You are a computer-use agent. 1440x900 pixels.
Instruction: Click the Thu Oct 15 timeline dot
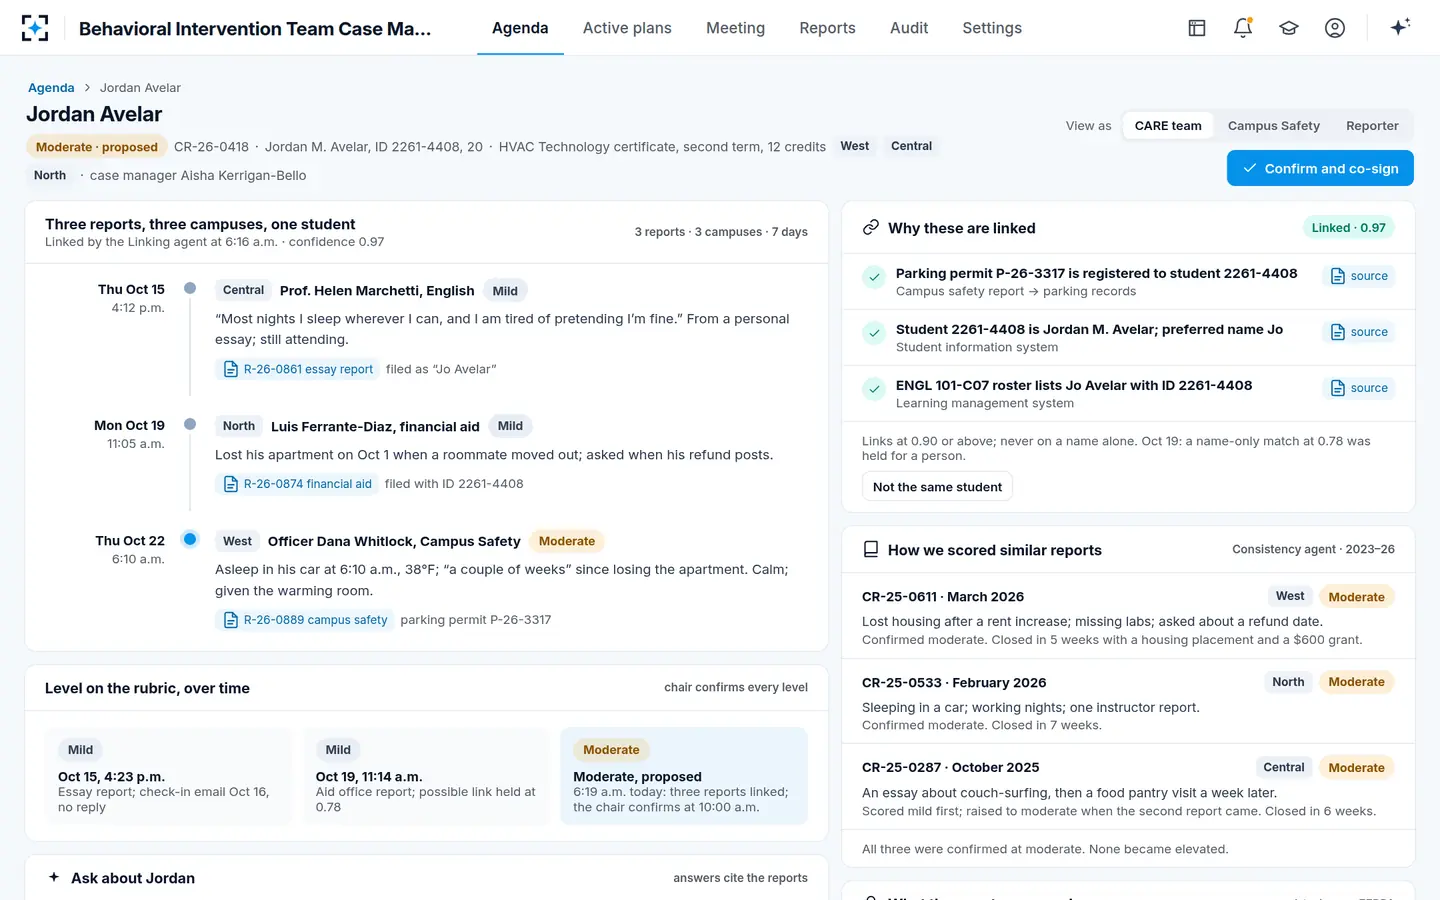[190, 288]
